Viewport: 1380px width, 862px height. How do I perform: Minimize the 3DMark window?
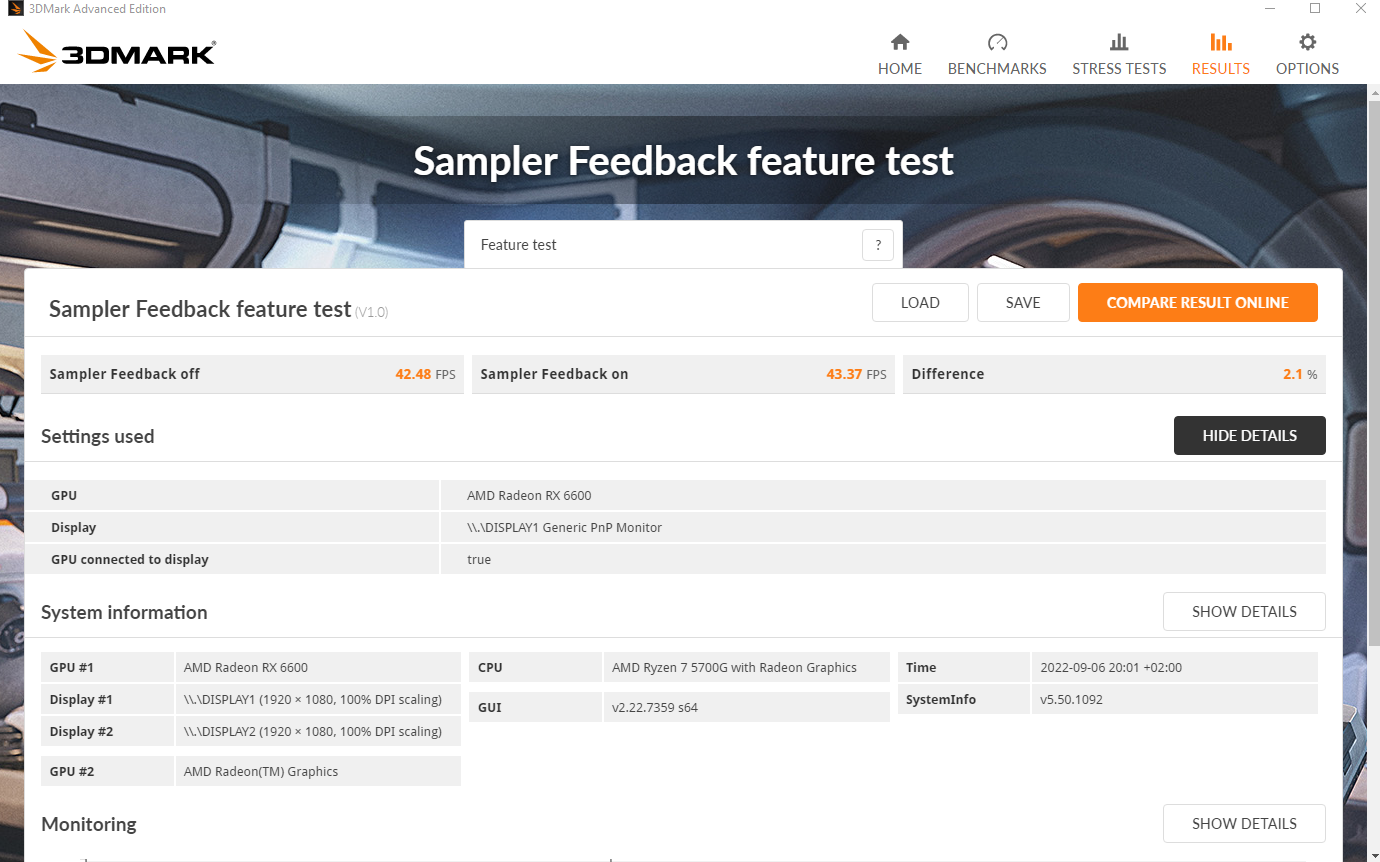[1269, 9]
